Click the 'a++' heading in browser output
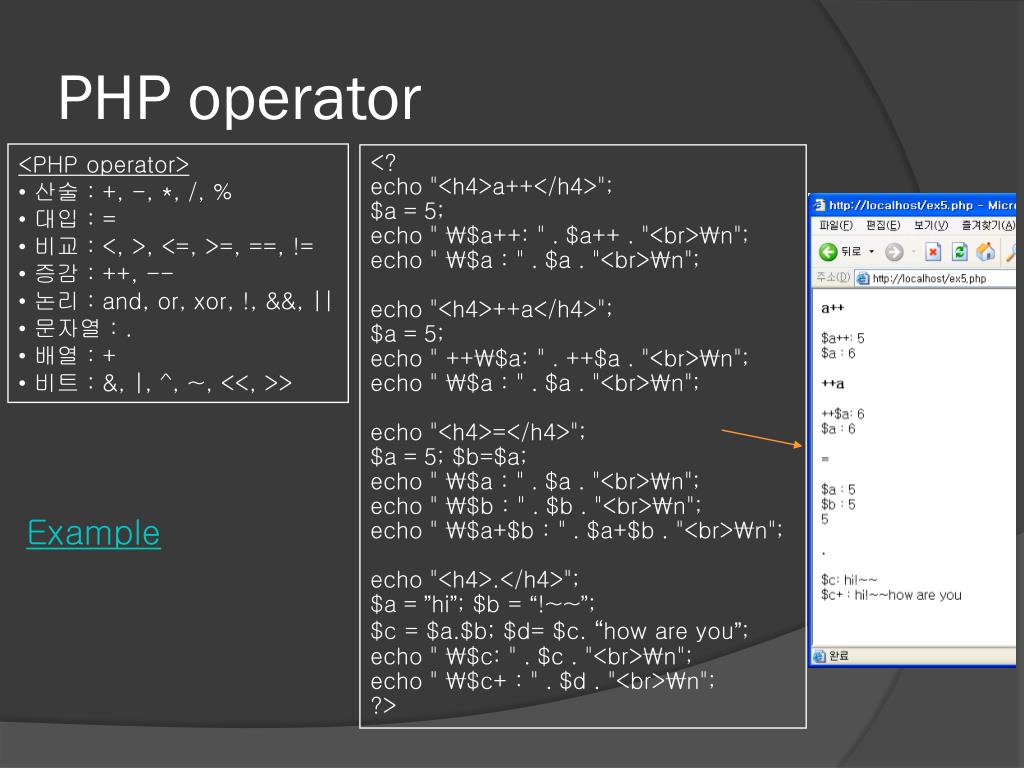The image size is (1024, 768). click(833, 308)
